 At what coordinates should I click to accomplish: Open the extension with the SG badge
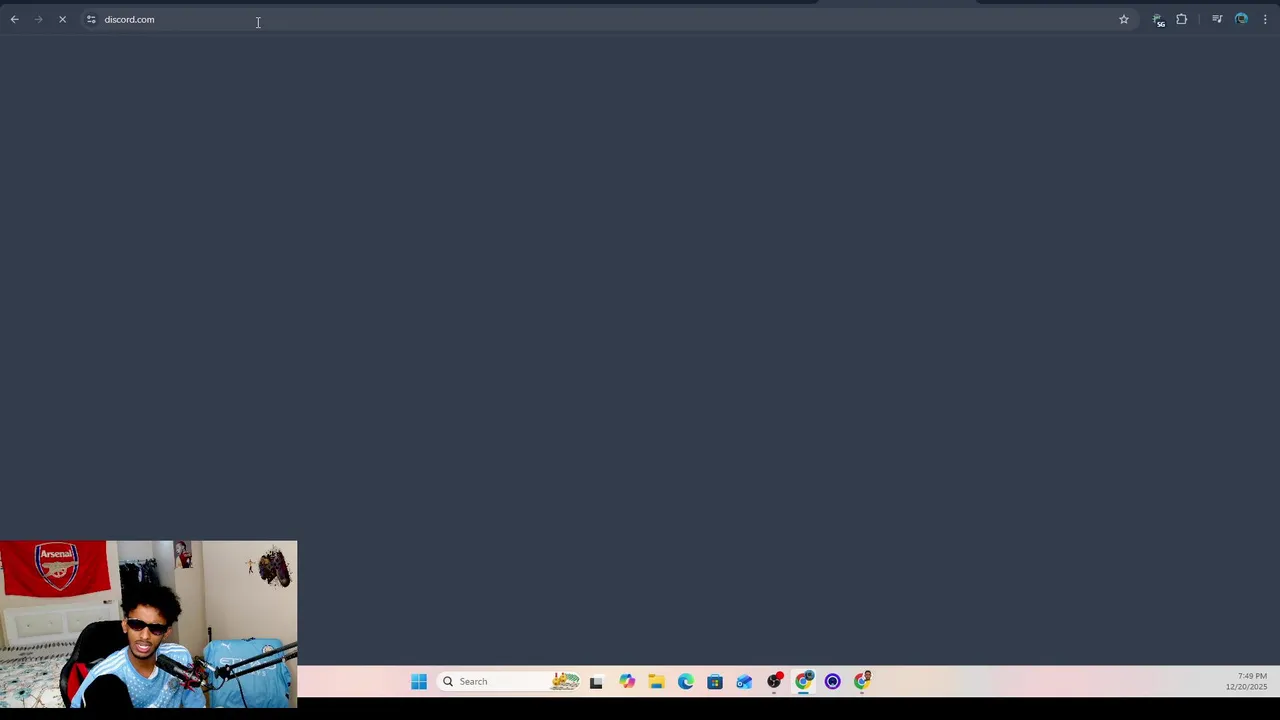1158,20
